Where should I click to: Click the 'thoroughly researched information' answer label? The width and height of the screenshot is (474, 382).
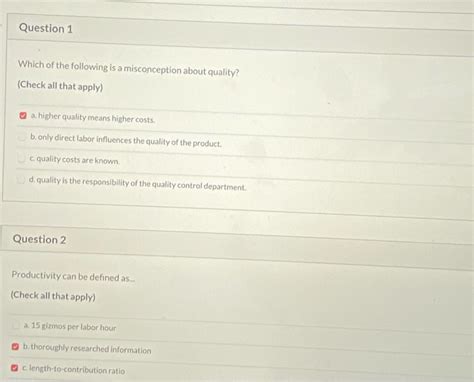tap(87, 349)
